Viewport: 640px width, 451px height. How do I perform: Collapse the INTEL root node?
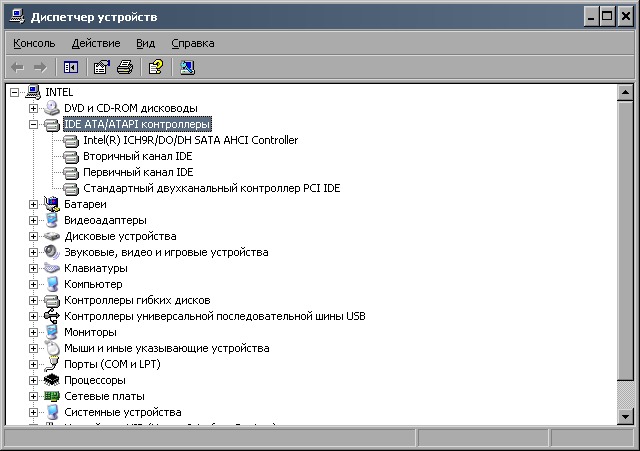(14, 92)
